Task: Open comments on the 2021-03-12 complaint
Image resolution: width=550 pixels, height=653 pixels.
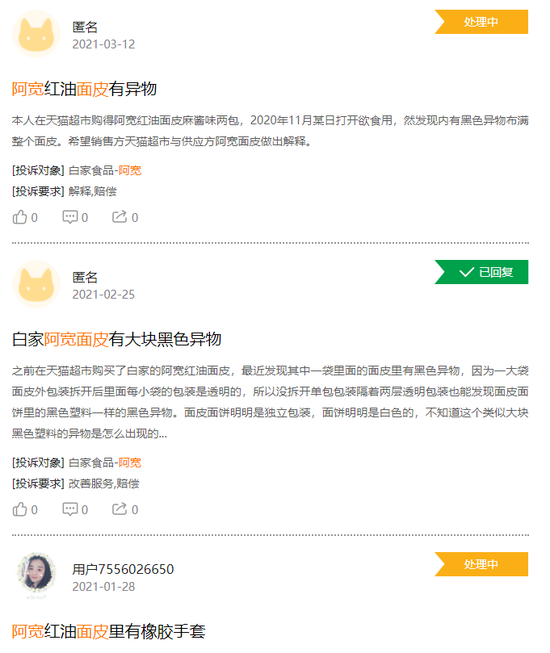Action: tap(75, 217)
